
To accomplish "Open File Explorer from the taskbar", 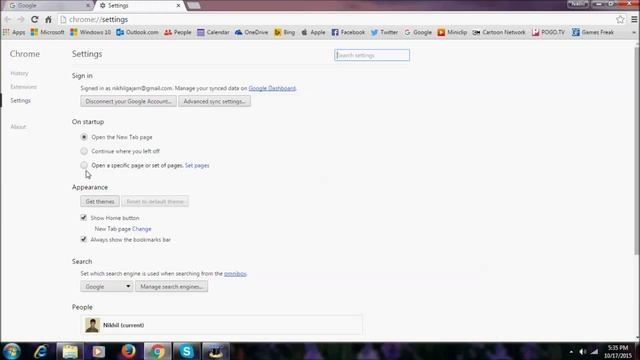I will pyautogui.click(x=70, y=351).
